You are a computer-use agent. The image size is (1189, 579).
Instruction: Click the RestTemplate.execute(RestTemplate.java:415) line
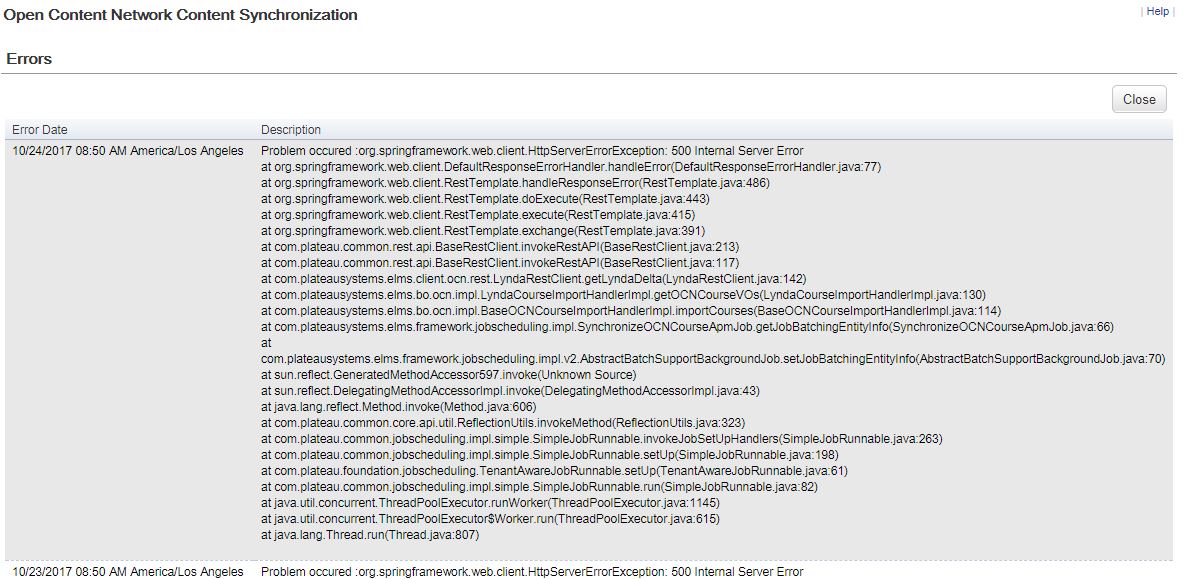pyautogui.click(x=478, y=214)
